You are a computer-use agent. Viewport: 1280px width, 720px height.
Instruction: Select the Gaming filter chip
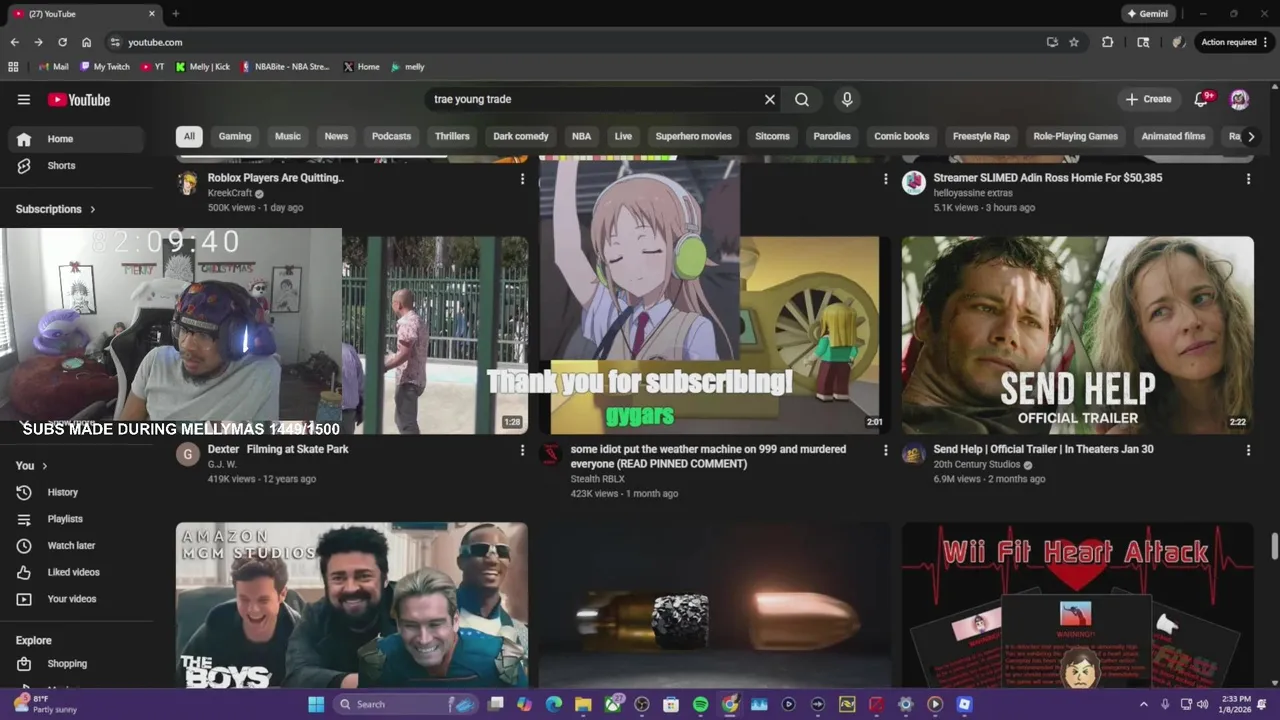coord(235,136)
